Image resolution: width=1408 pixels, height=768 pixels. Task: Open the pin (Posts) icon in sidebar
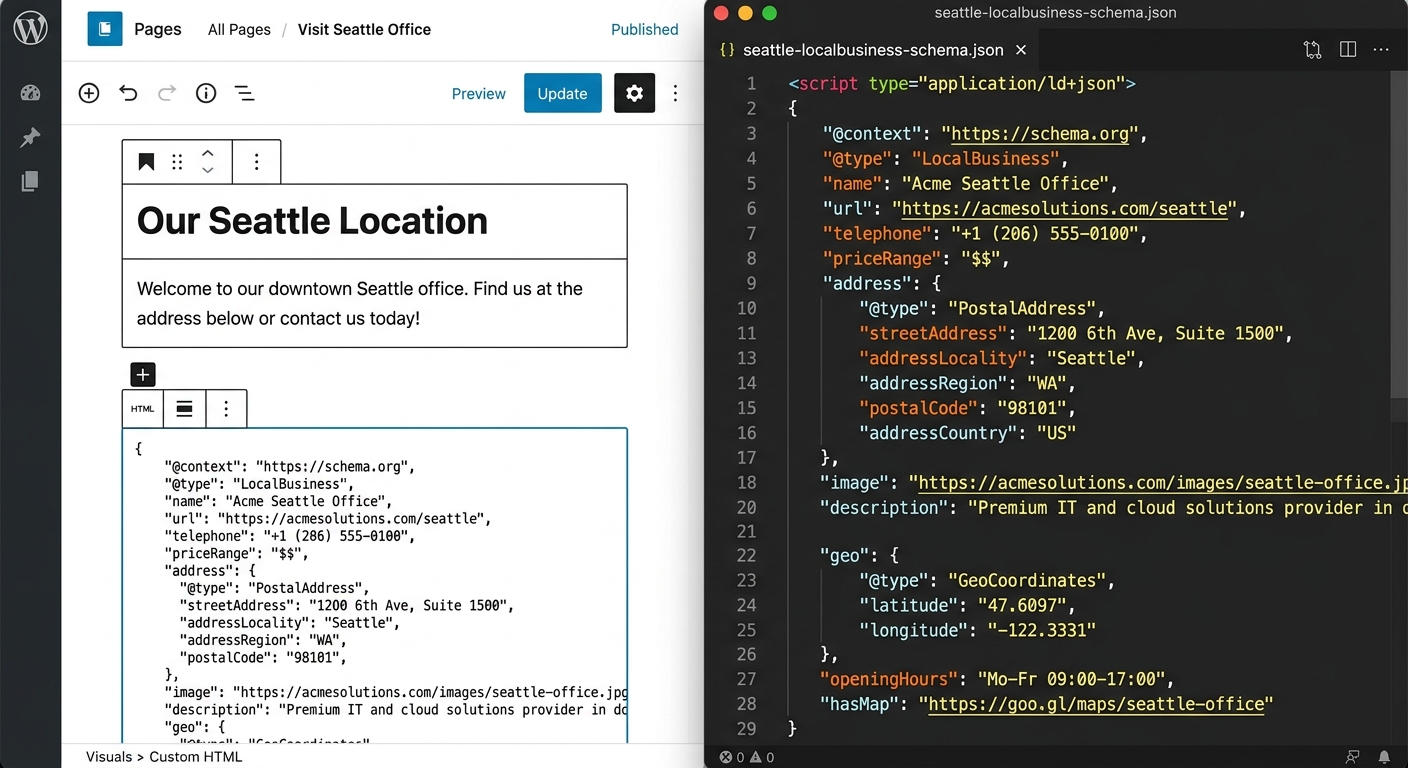pos(30,137)
